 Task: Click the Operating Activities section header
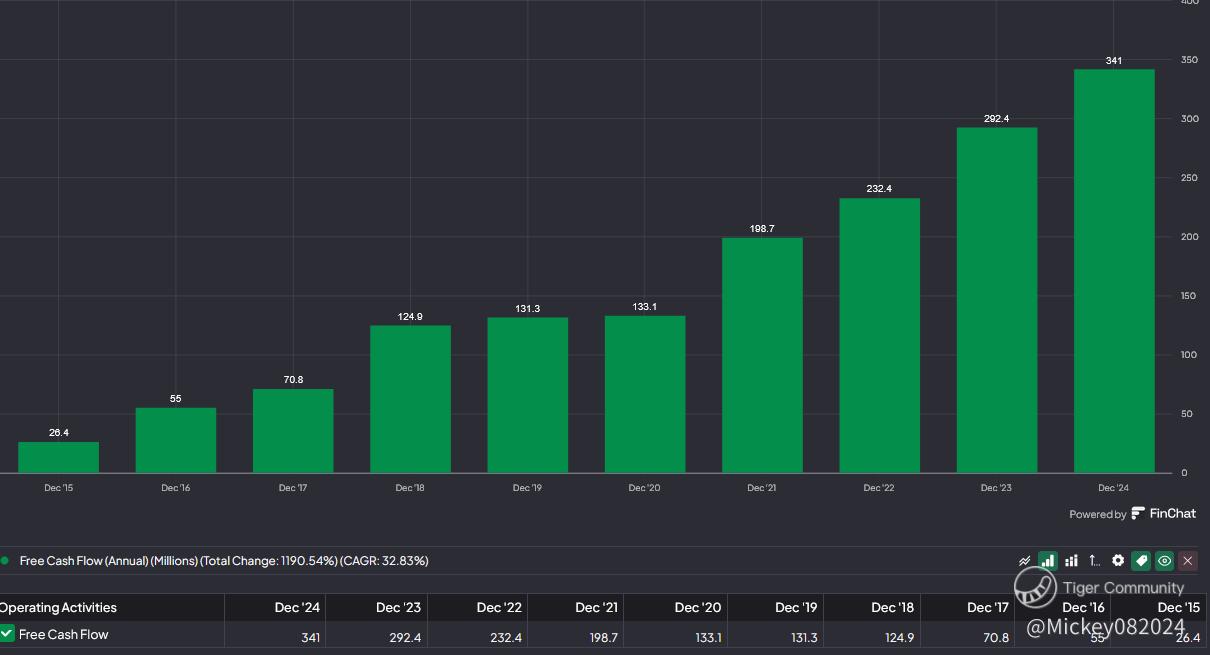(59, 607)
